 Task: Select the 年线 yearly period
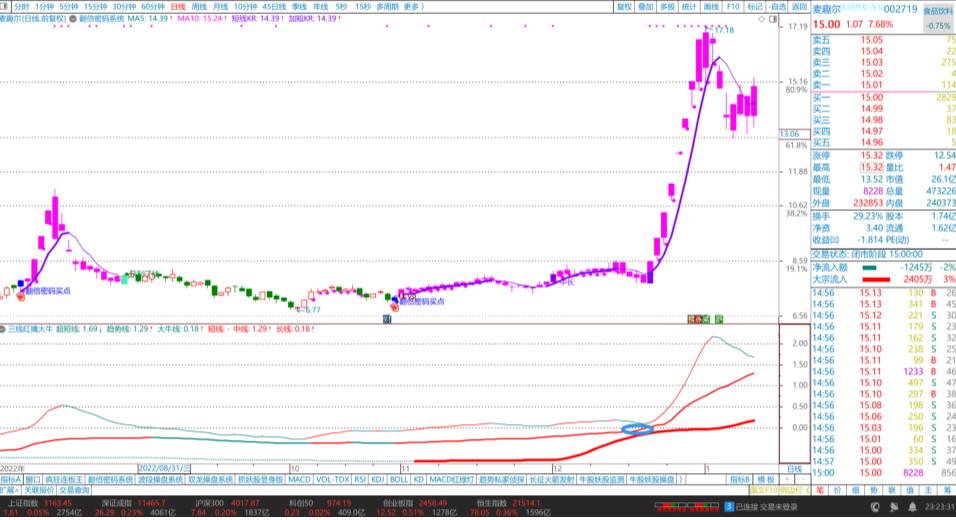[x=320, y=7]
